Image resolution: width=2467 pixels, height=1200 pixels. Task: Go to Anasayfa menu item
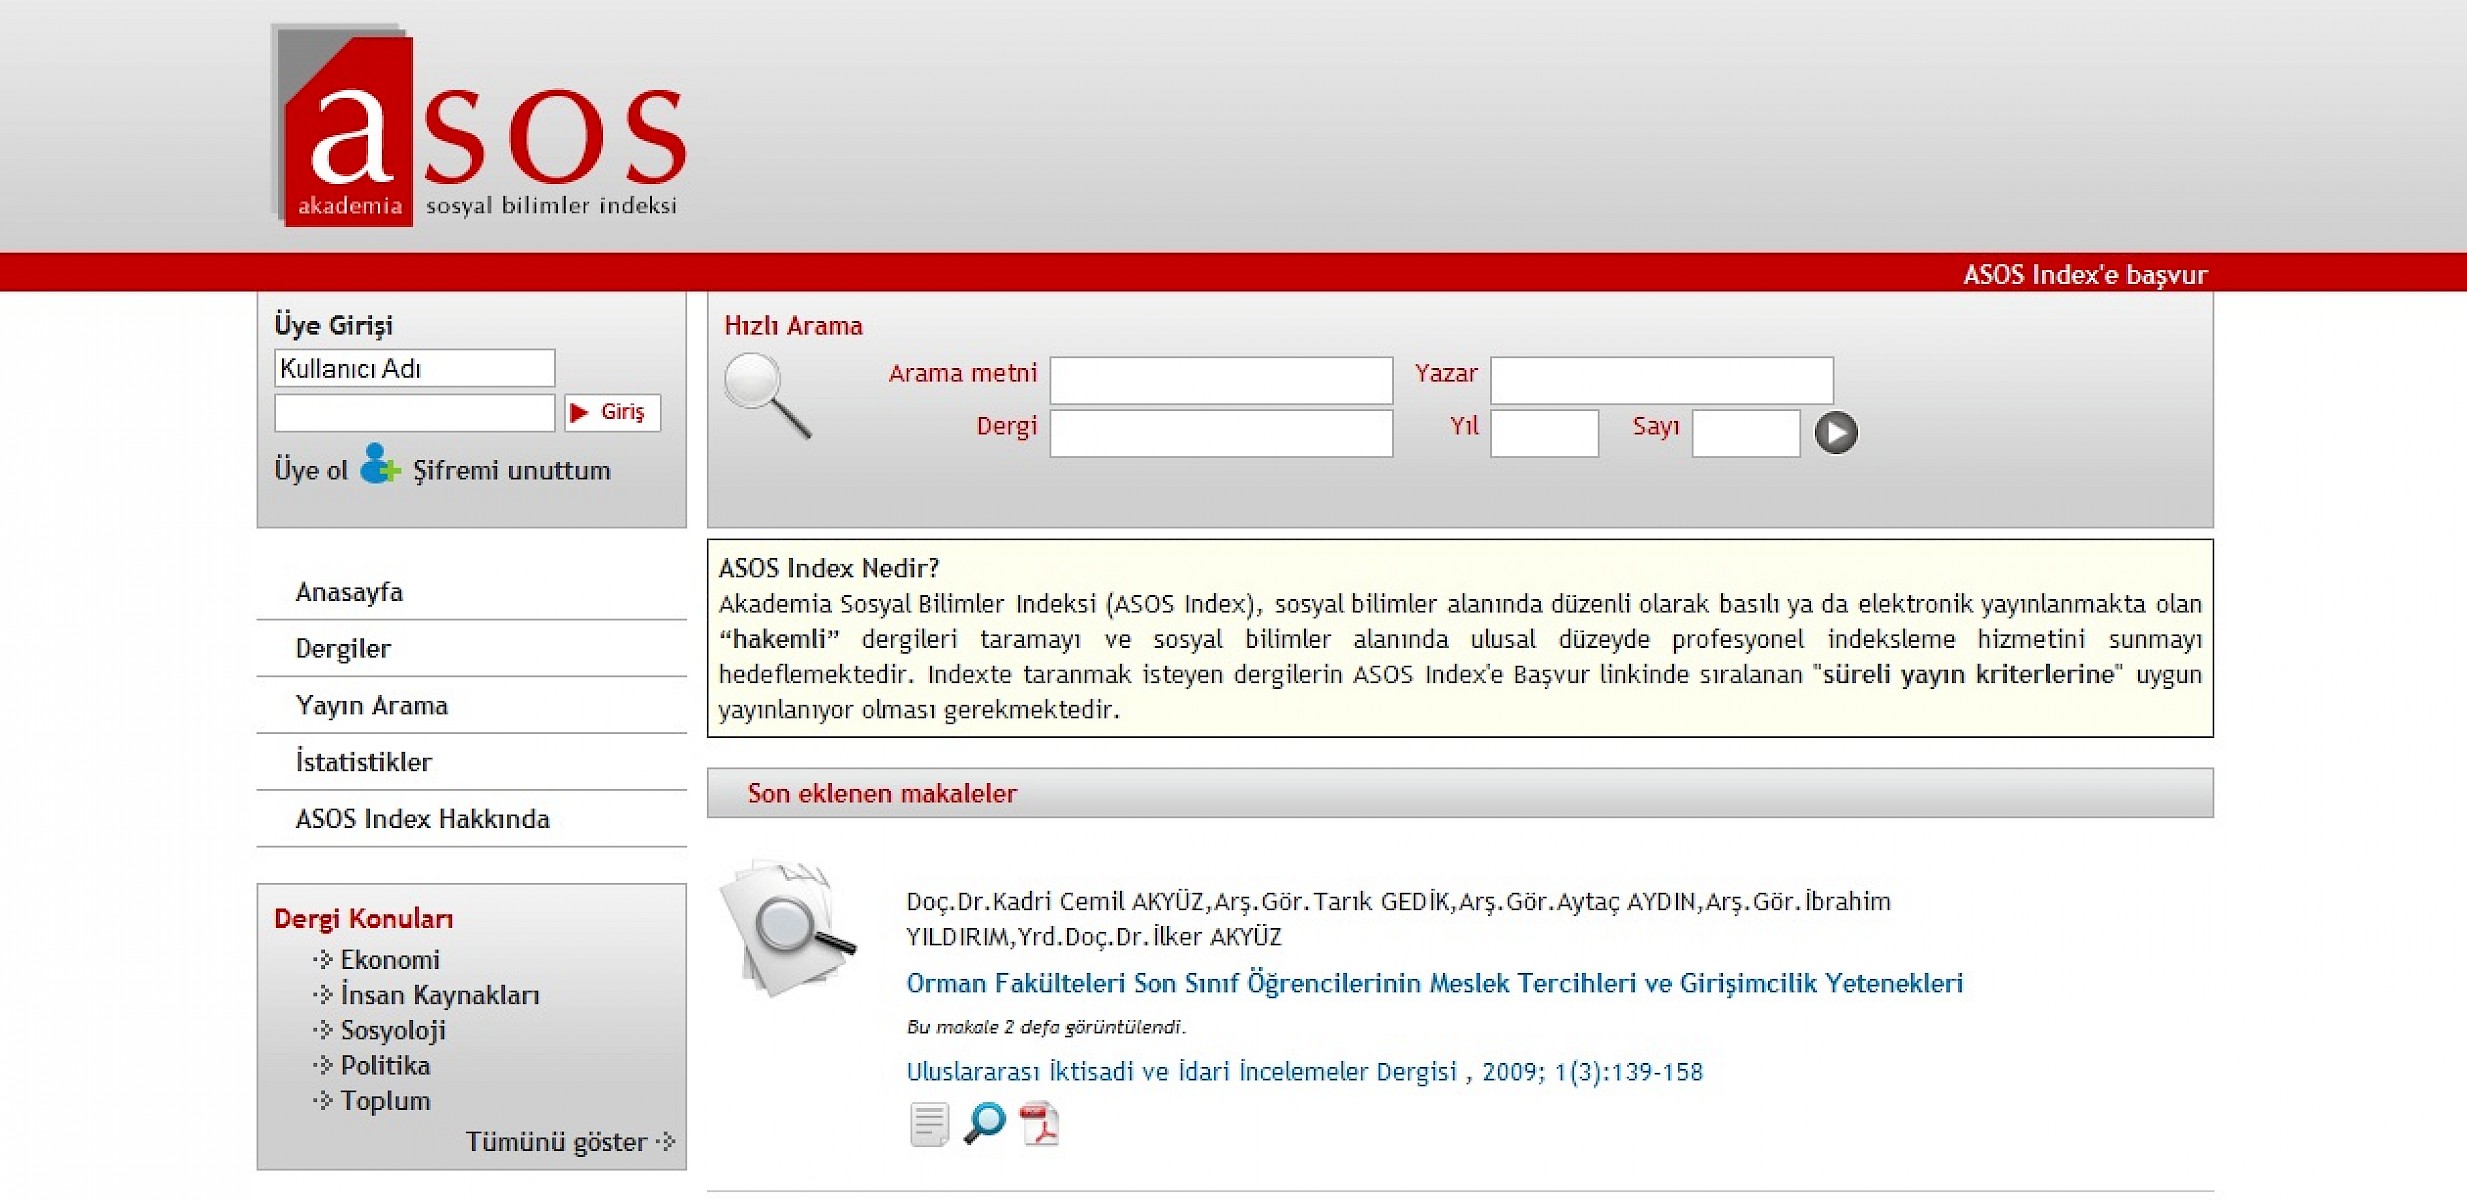coord(349,592)
